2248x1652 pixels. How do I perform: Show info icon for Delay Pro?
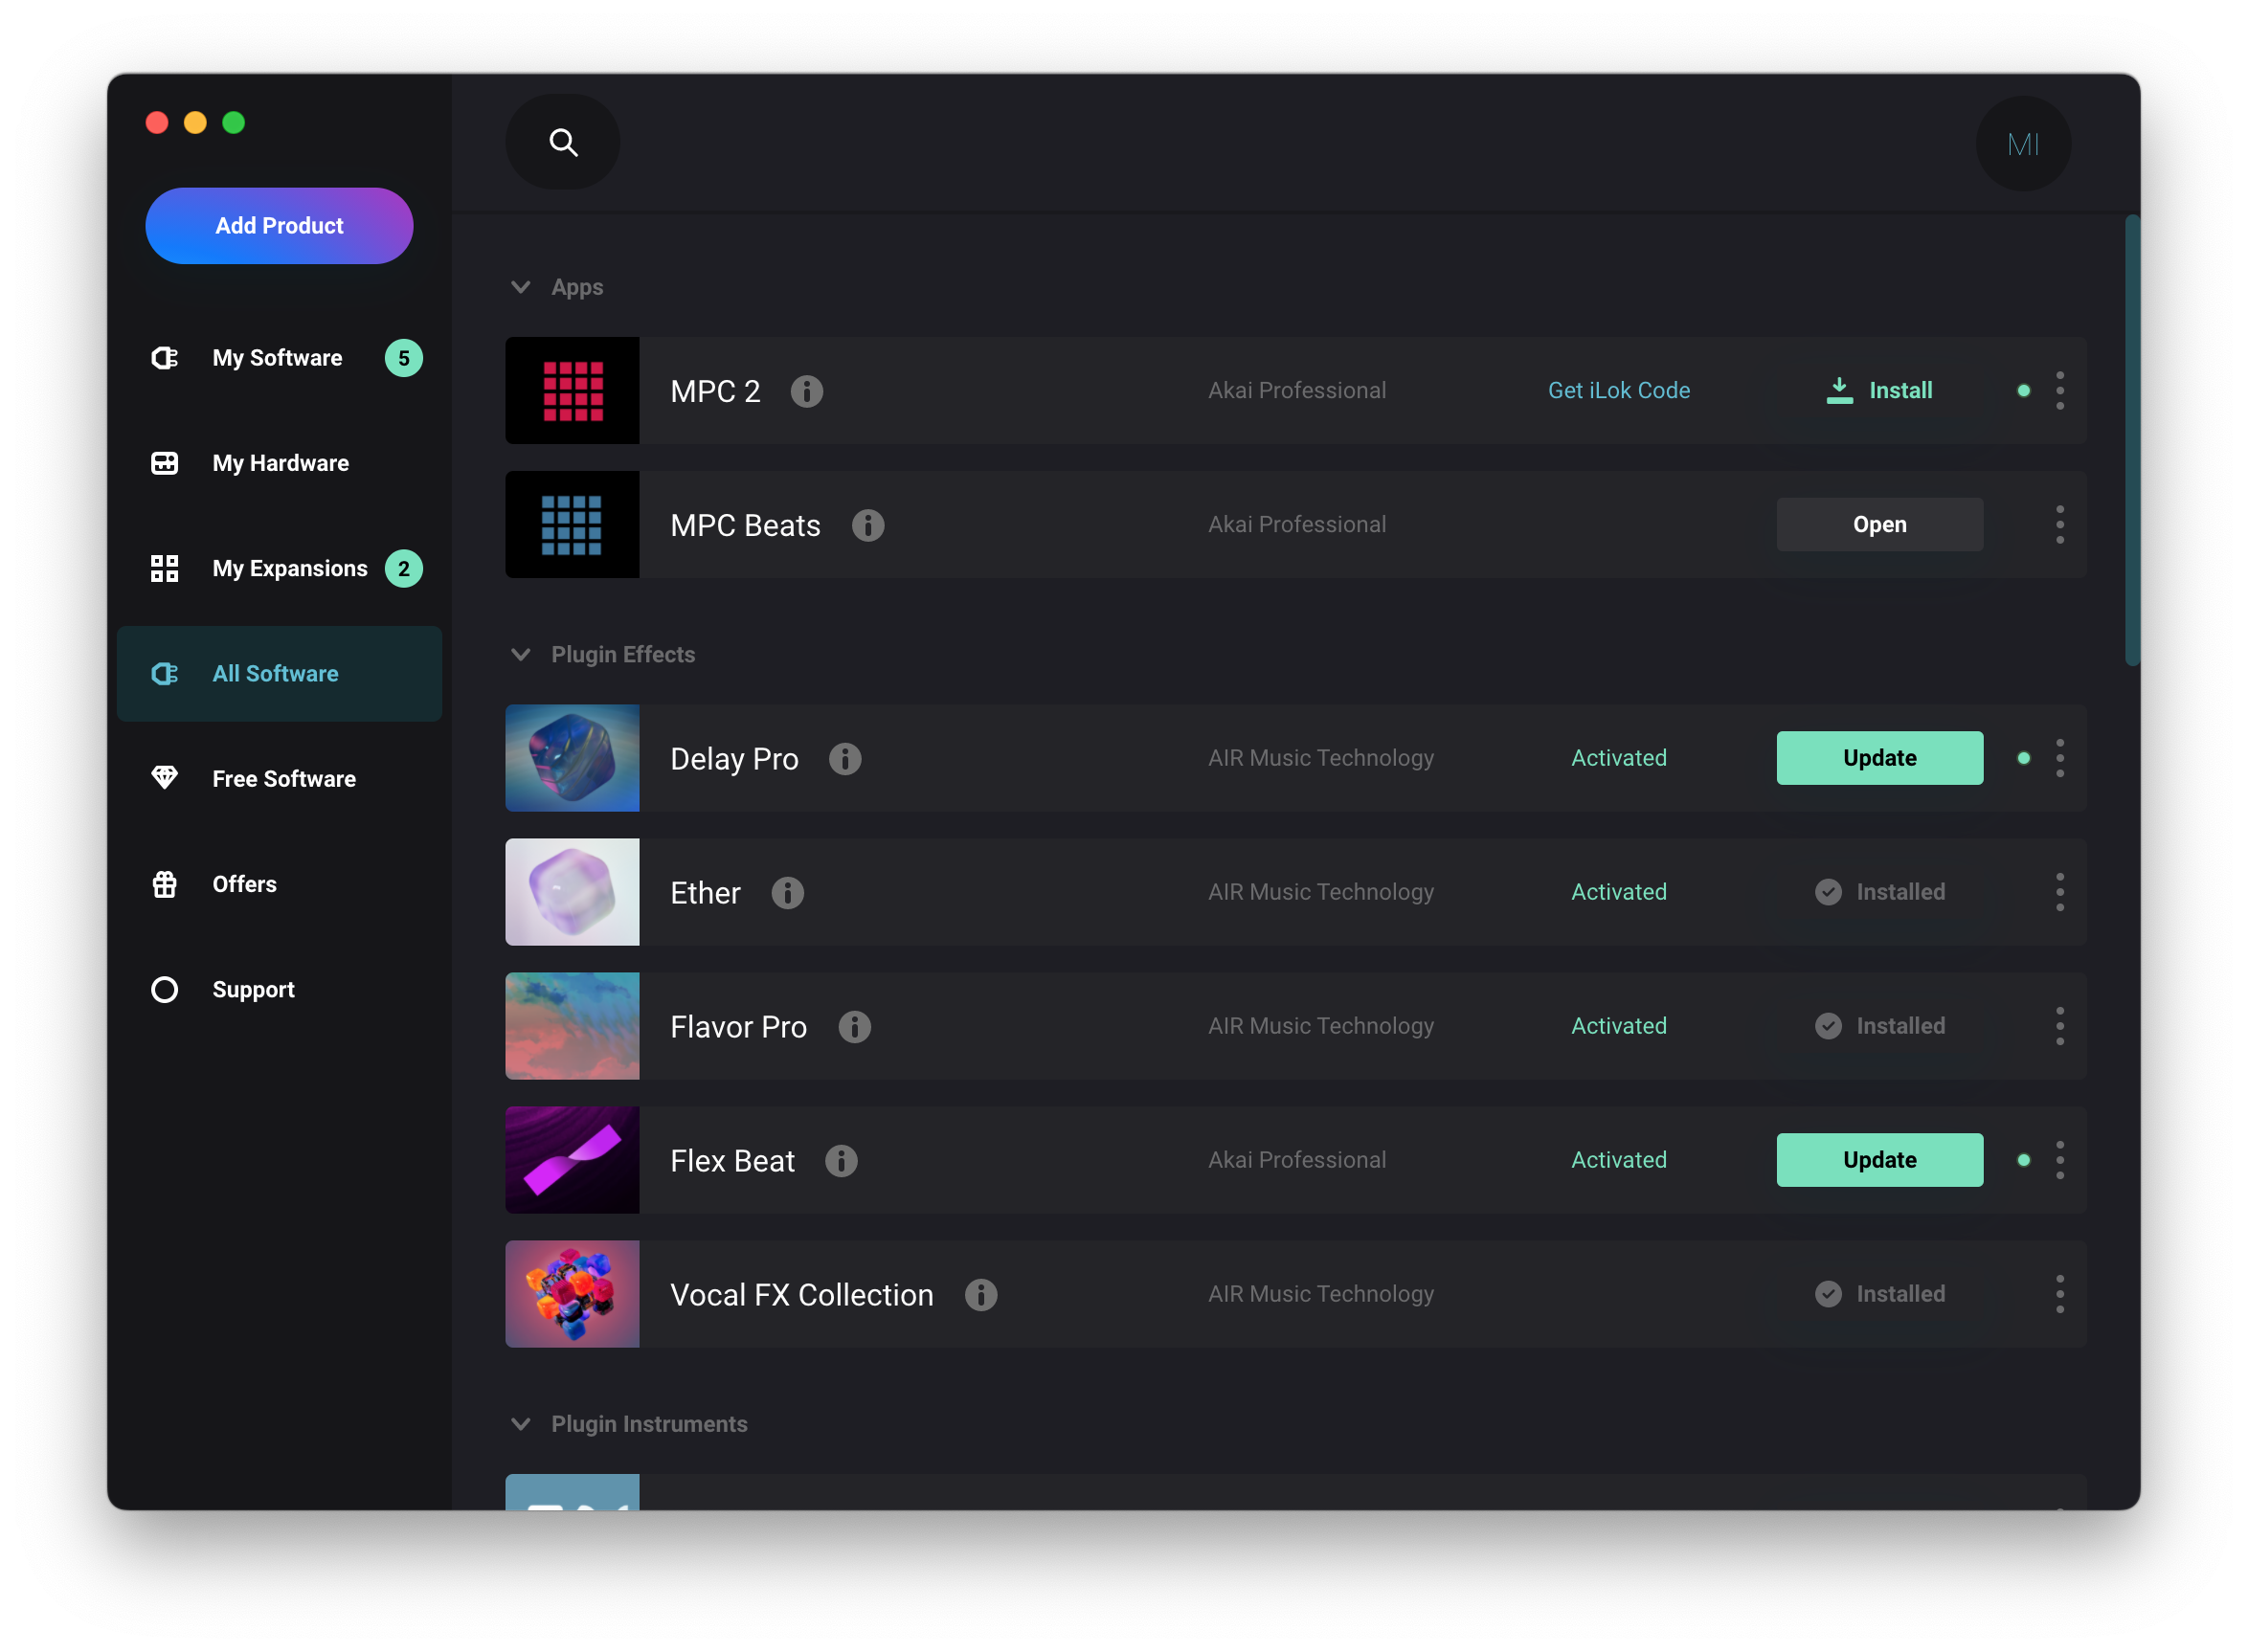[845, 759]
